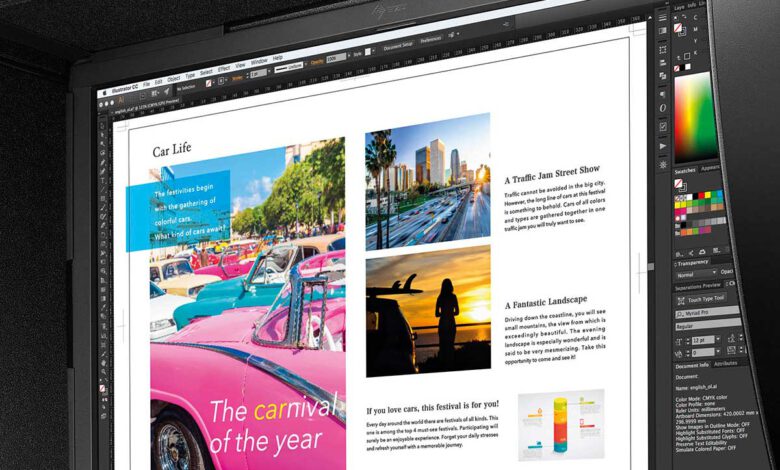This screenshot has width=780, height=470.
Task: Click the Swatch Libraries menu icon
Action: pos(678,255)
